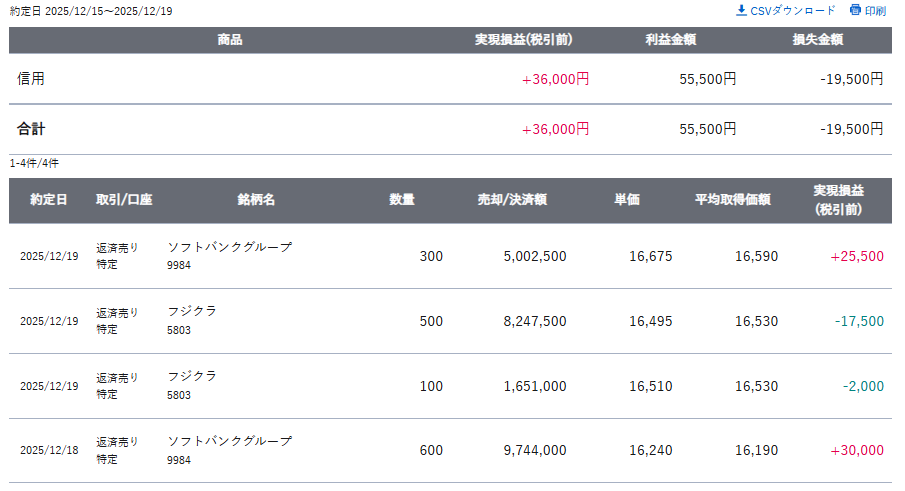
Task: Click the 平均取得価額 column header
Action: 732,200
